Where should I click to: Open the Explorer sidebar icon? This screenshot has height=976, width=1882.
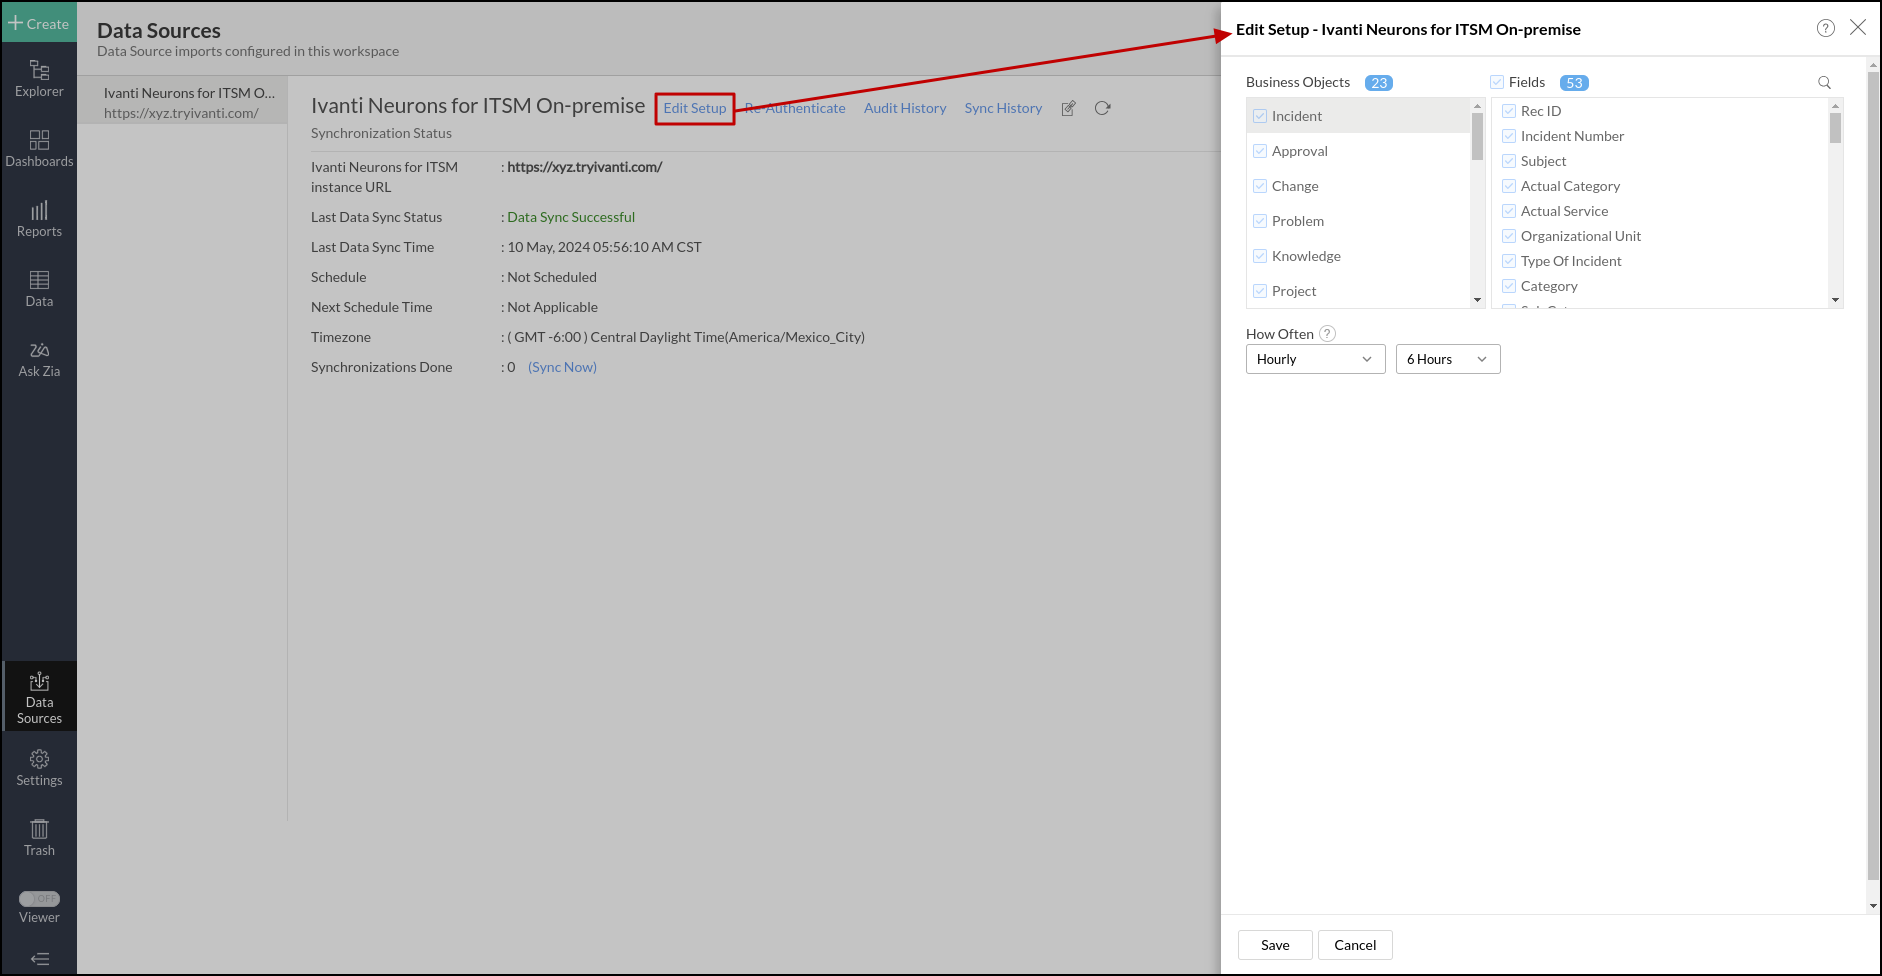(x=39, y=78)
